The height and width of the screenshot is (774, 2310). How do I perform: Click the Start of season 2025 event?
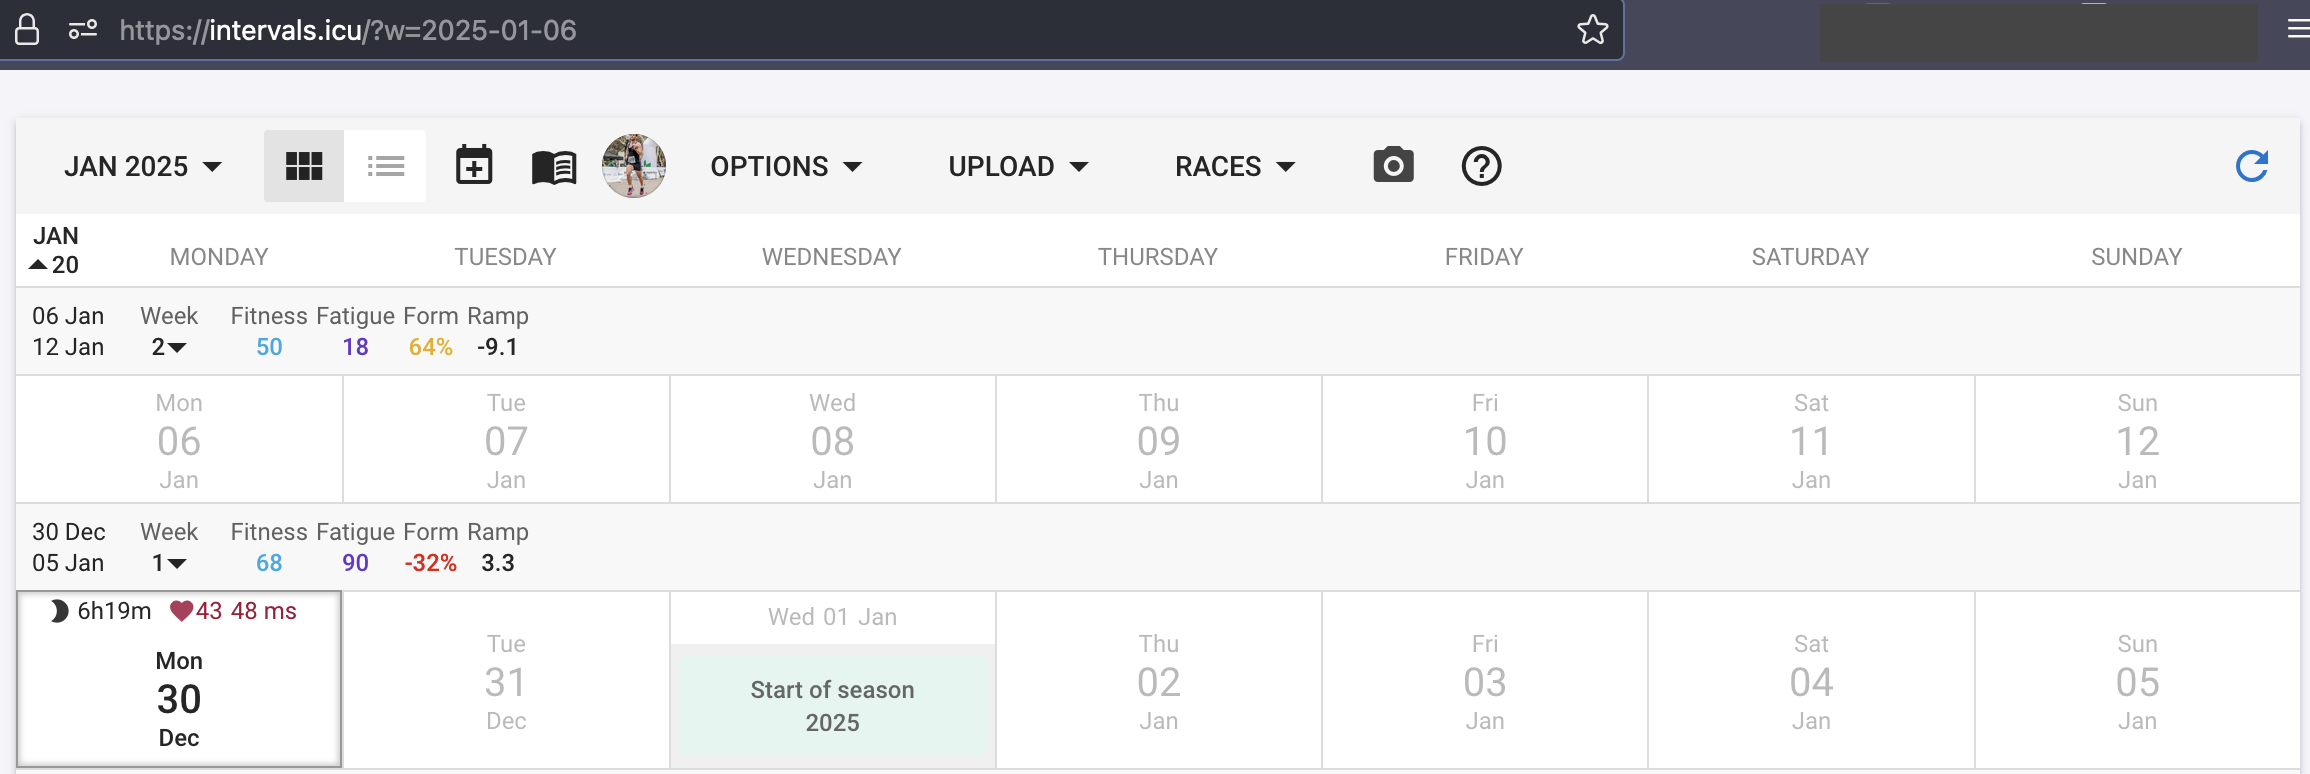click(832, 705)
